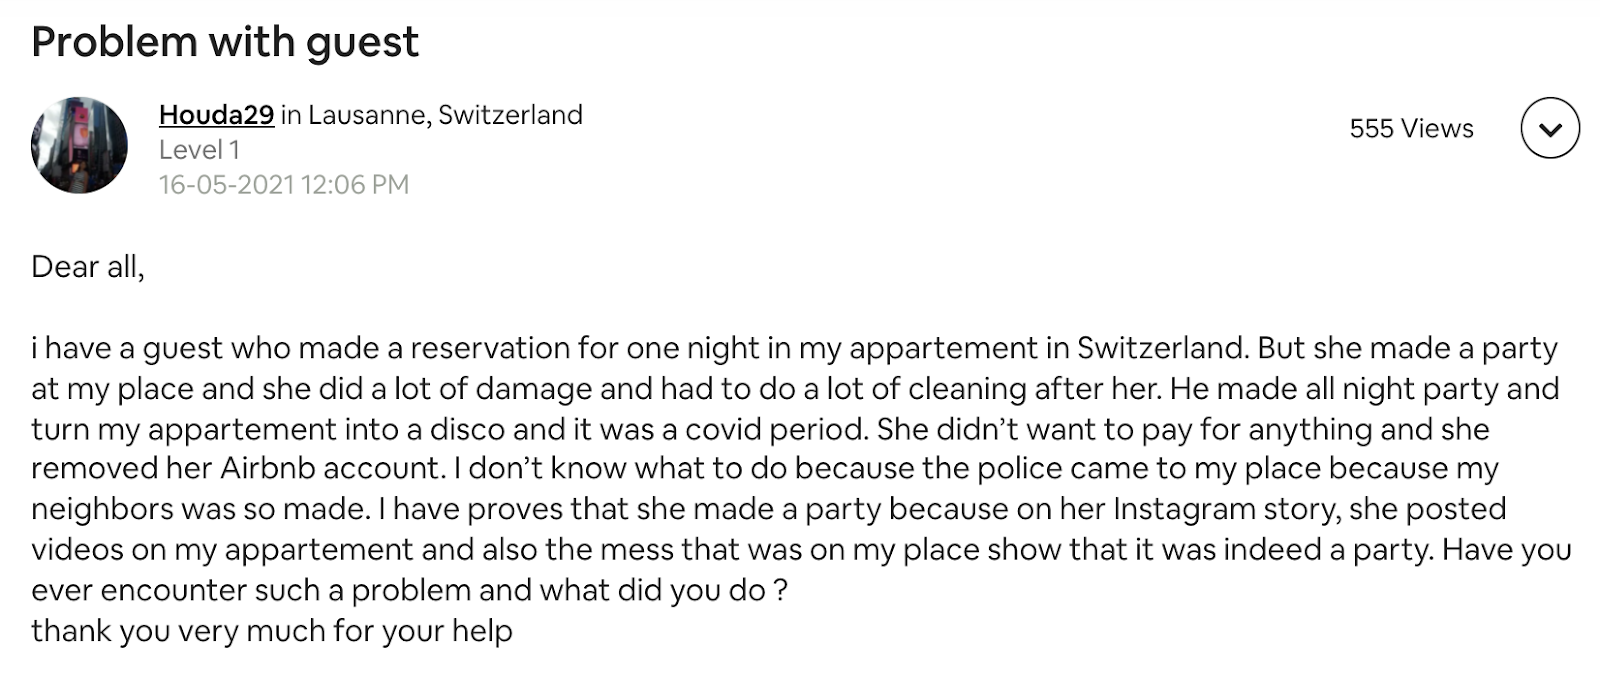Open the Houda29 profile link
The height and width of the screenshot is (678, 1600).
(216, 115)
